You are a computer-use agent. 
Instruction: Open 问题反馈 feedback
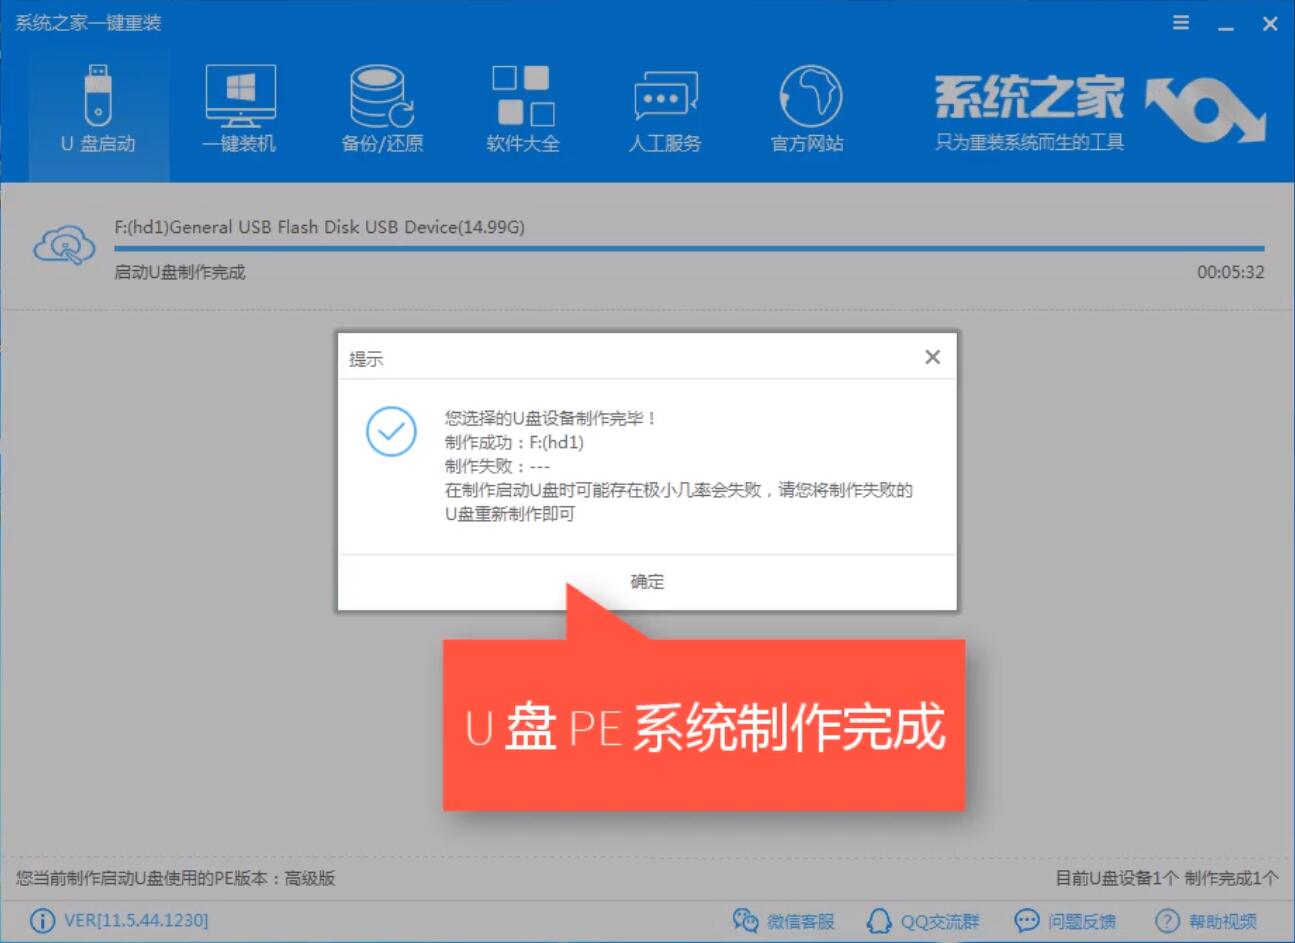click(1064, 921)
